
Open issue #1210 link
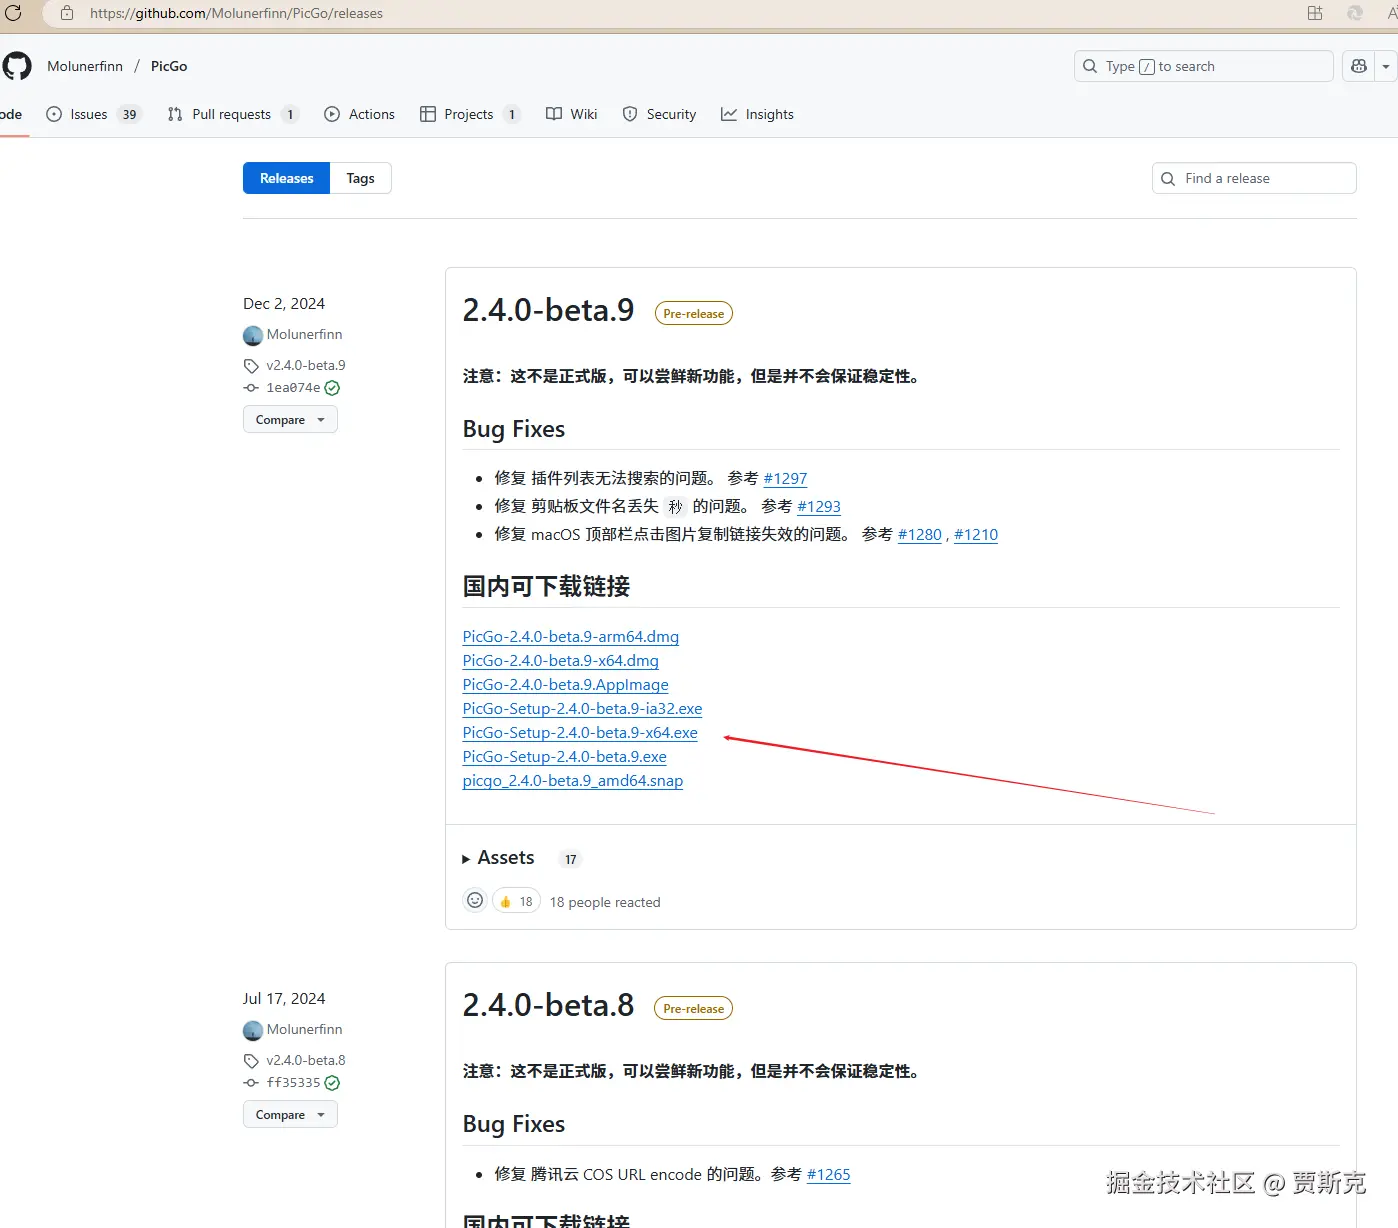tap(976, 535)
